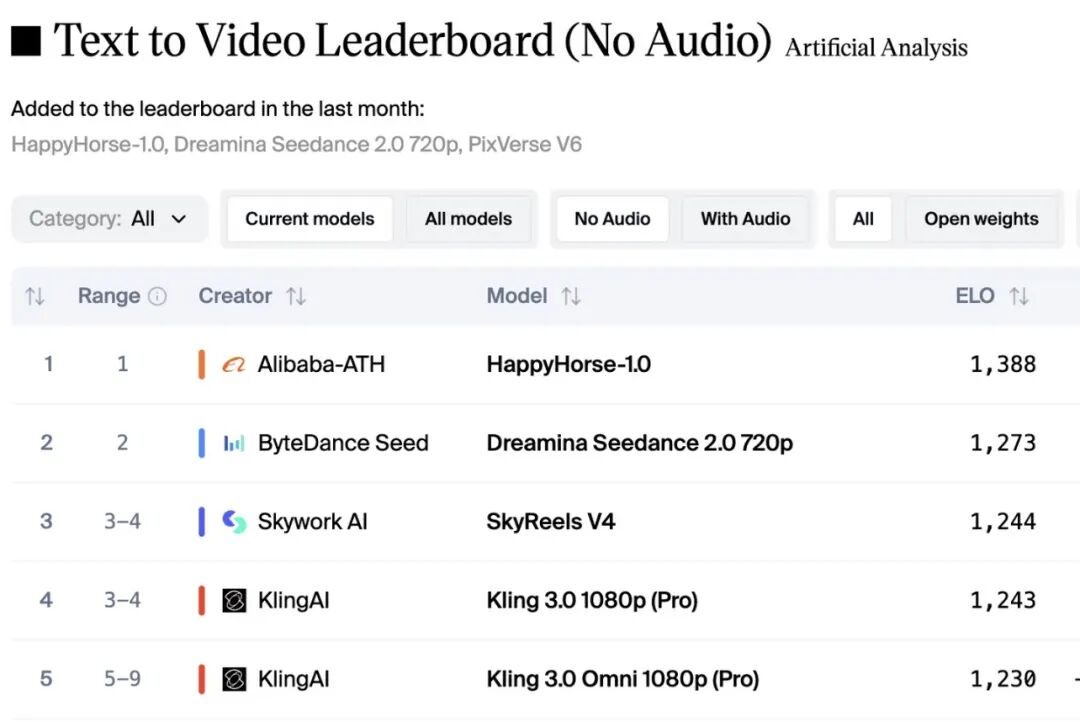This screenshot has height=722, width=1080.
Task: Select the No Audio filter
Action: point(612,219)
